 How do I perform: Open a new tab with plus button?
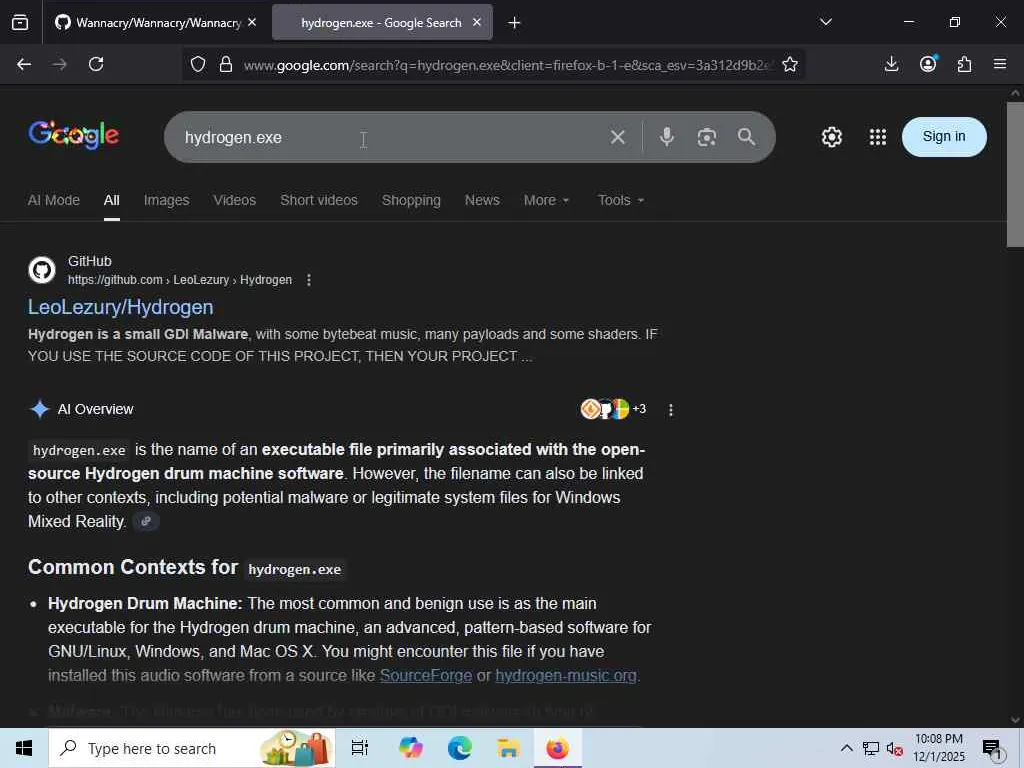(515, 23)
